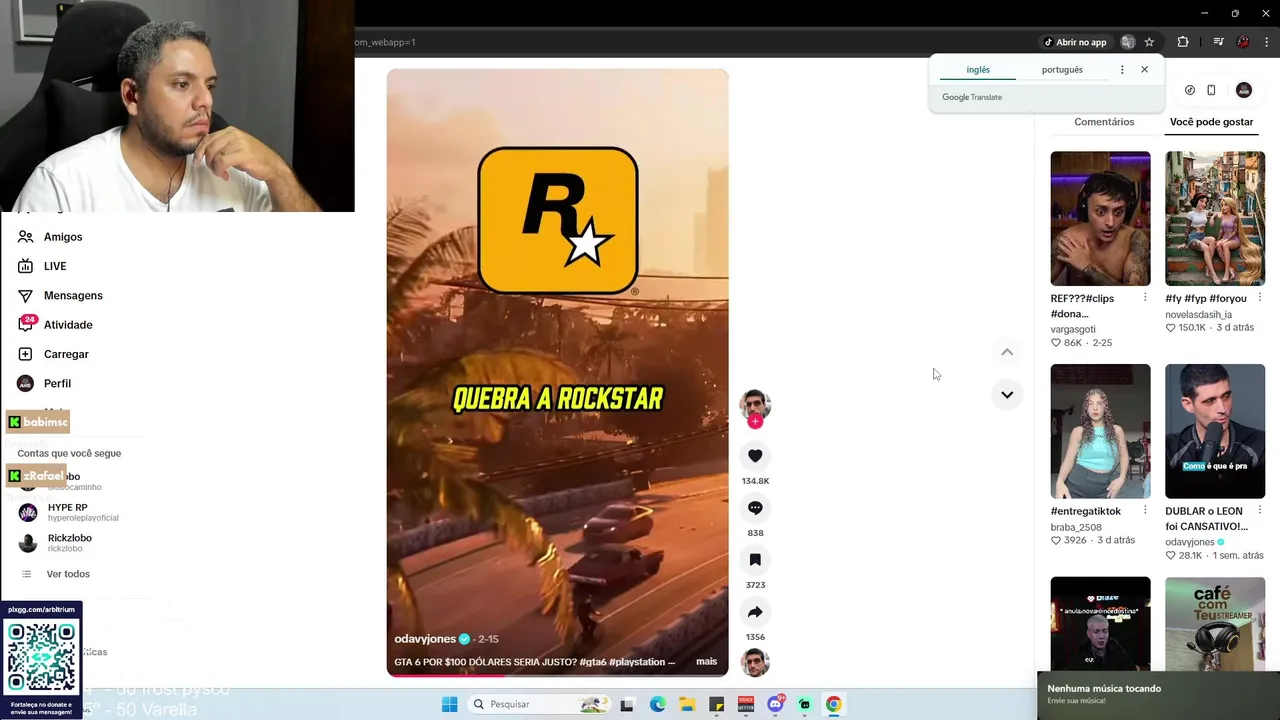Open Task View on the taskbar
1280x720 pixels.
[x=627, y=704]
